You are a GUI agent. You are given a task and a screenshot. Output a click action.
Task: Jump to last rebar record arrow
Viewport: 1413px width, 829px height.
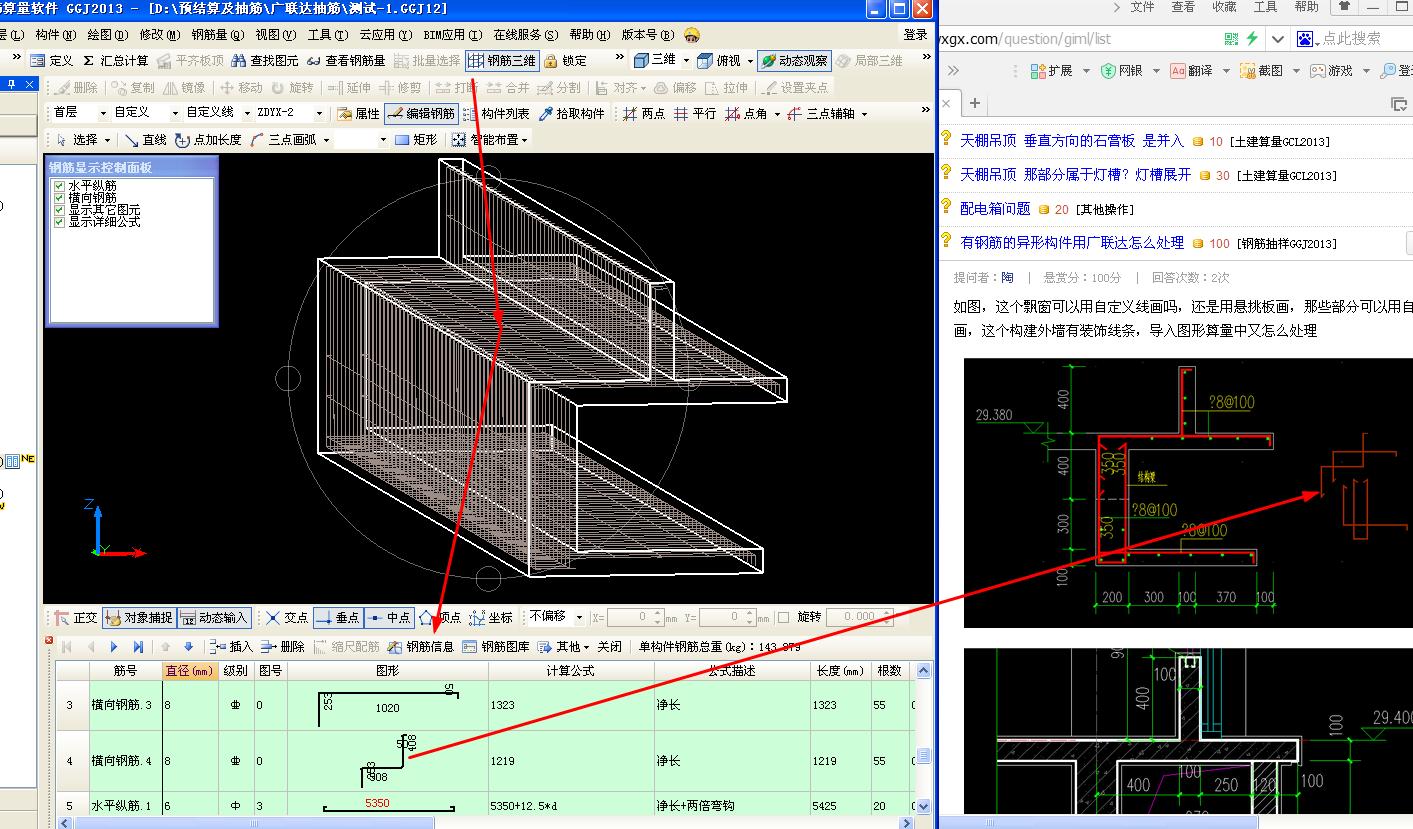[x=138, y=647]
